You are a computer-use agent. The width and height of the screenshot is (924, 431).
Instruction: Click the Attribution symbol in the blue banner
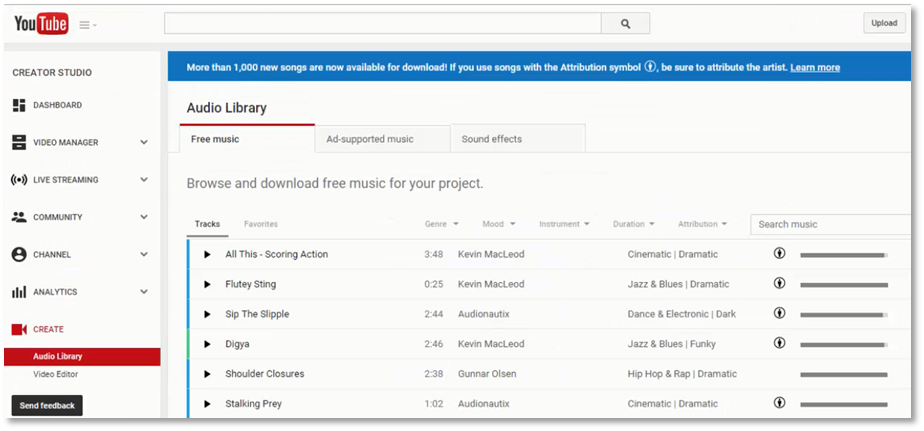(x=650, y=67)
